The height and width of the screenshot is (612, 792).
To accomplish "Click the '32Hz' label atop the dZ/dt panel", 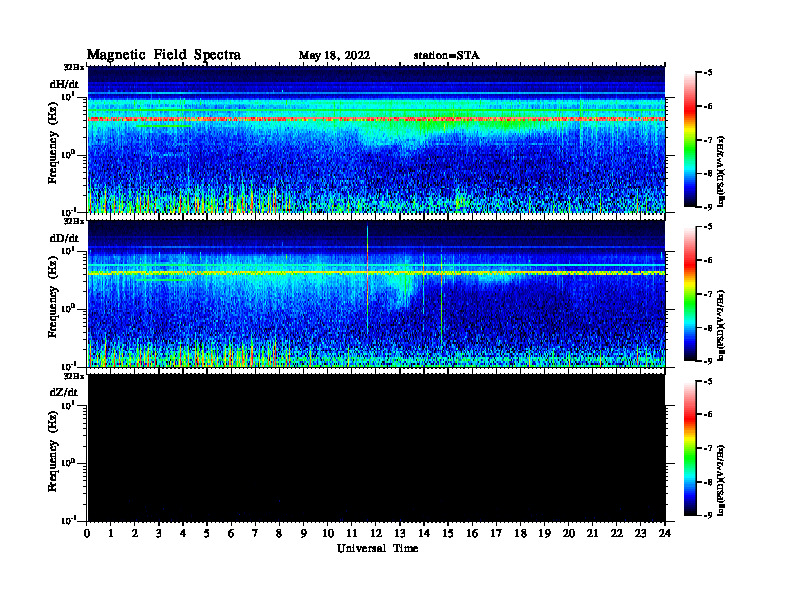I will point(74,376).
